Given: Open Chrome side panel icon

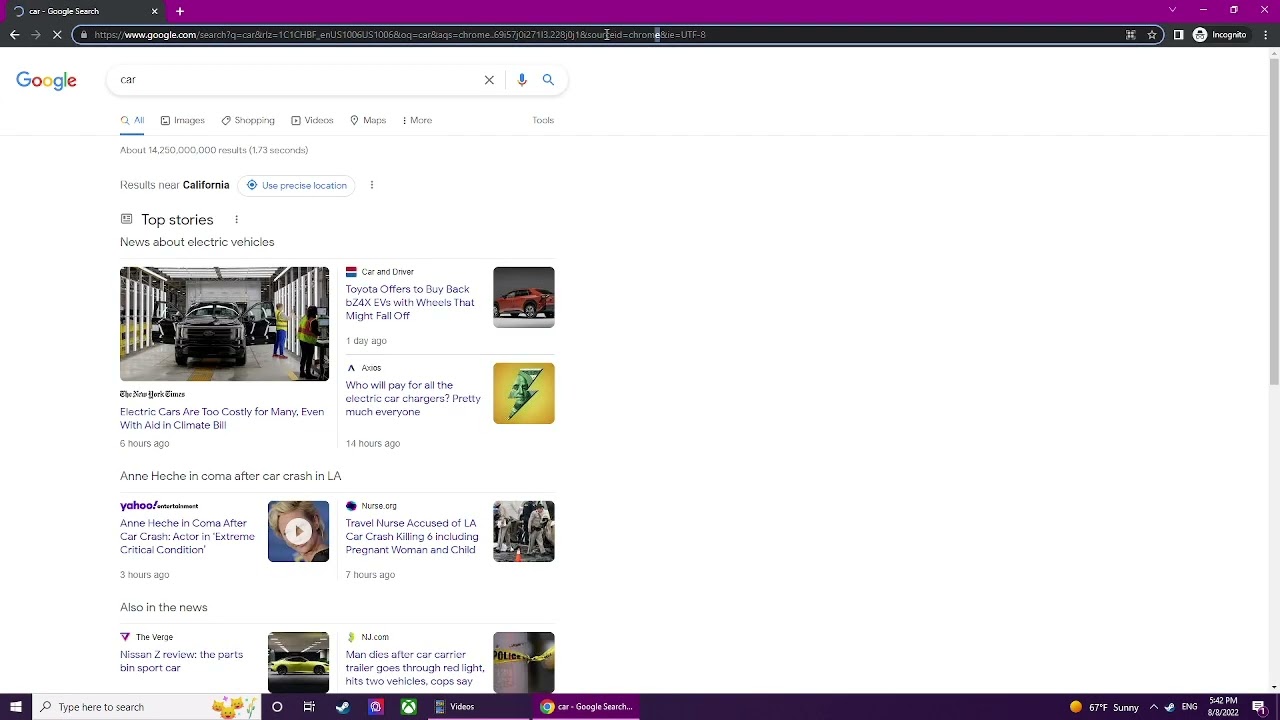Looking at the screenshot, I should tap(1178, 35).
